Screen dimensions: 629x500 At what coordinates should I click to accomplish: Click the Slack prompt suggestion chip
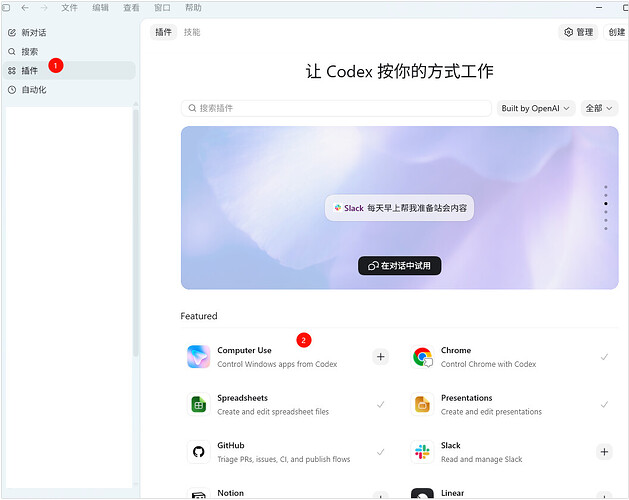[400, 208]
